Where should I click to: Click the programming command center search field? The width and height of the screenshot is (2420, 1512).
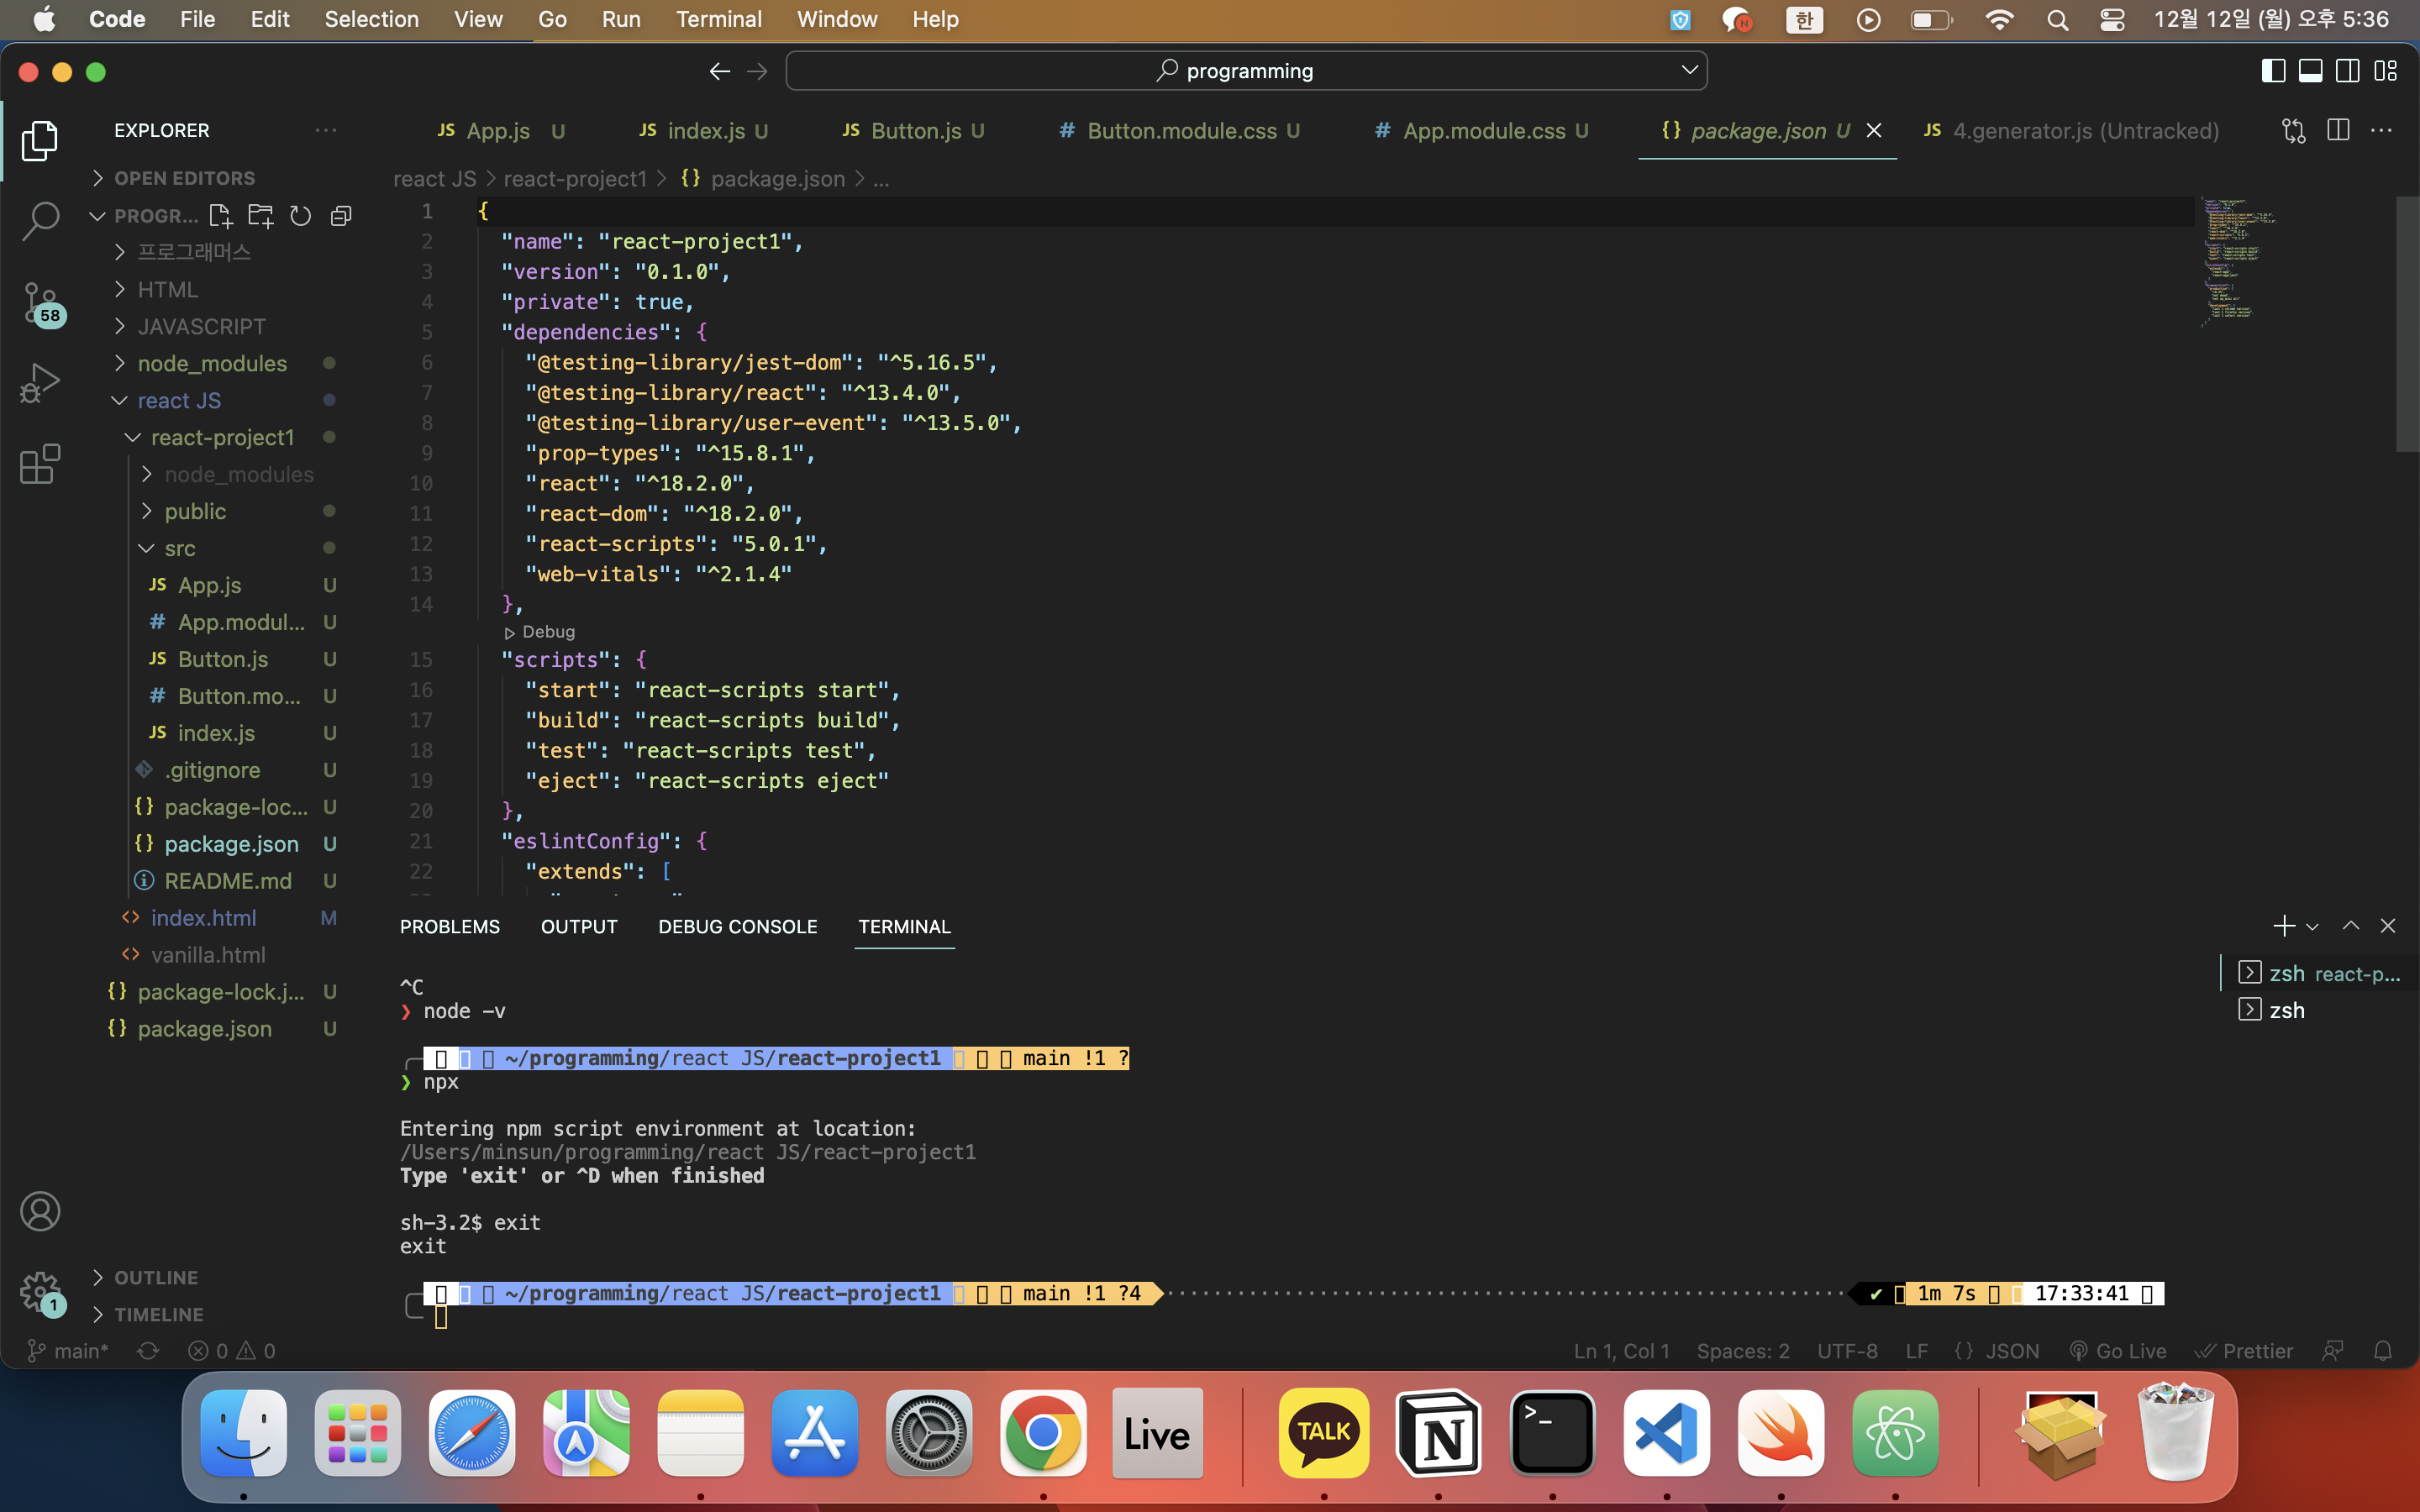point(1246,71)
